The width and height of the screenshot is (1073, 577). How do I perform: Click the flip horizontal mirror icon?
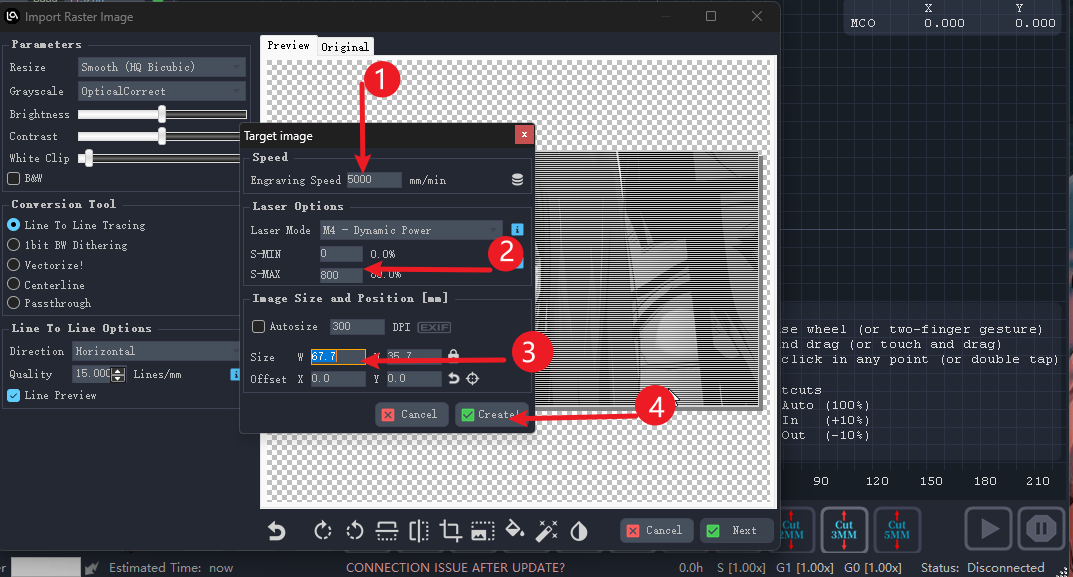click(419, 532)
